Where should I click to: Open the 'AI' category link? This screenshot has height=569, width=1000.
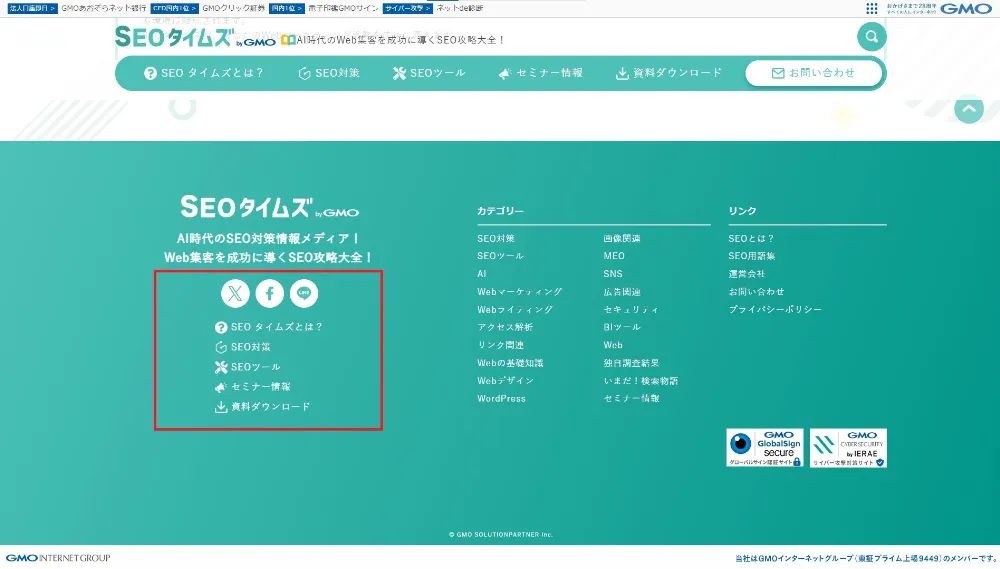coord(482,274)
